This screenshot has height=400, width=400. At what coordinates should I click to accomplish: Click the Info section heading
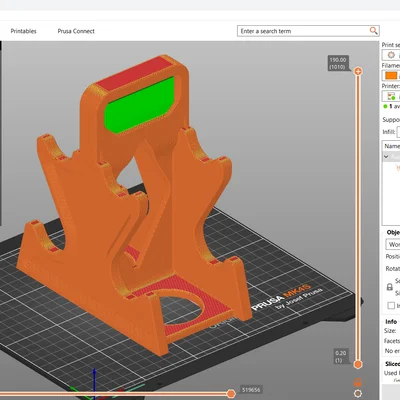pyautogui.click(x=391, y=322)
